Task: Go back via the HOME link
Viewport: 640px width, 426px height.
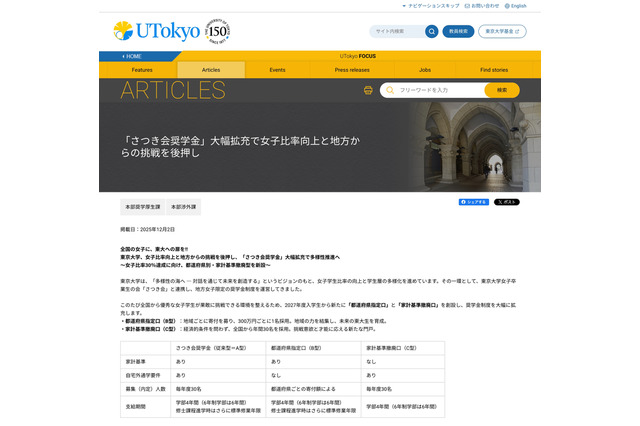Action: point(132,56)
